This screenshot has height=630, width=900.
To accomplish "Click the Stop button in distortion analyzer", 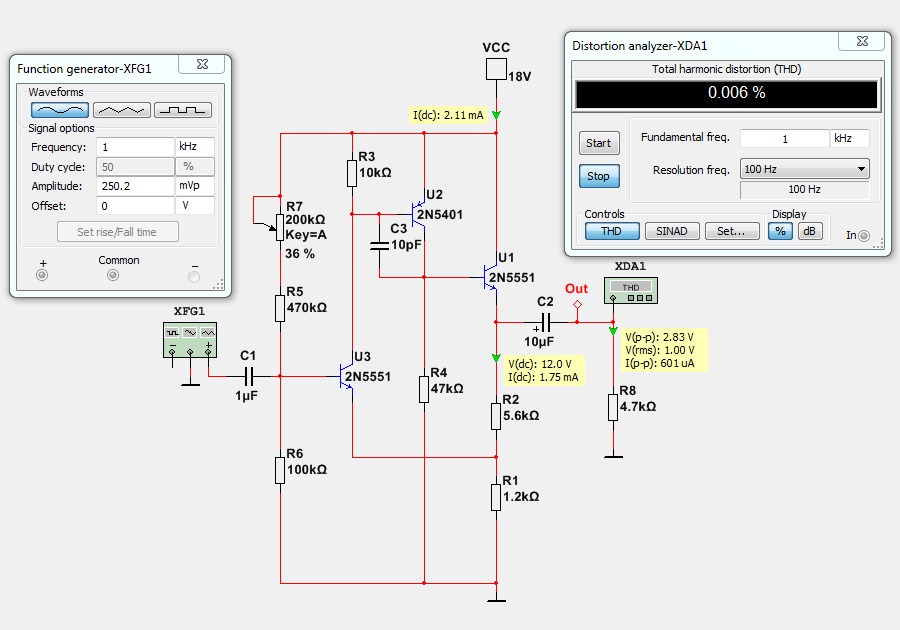I will click(599, 176).
